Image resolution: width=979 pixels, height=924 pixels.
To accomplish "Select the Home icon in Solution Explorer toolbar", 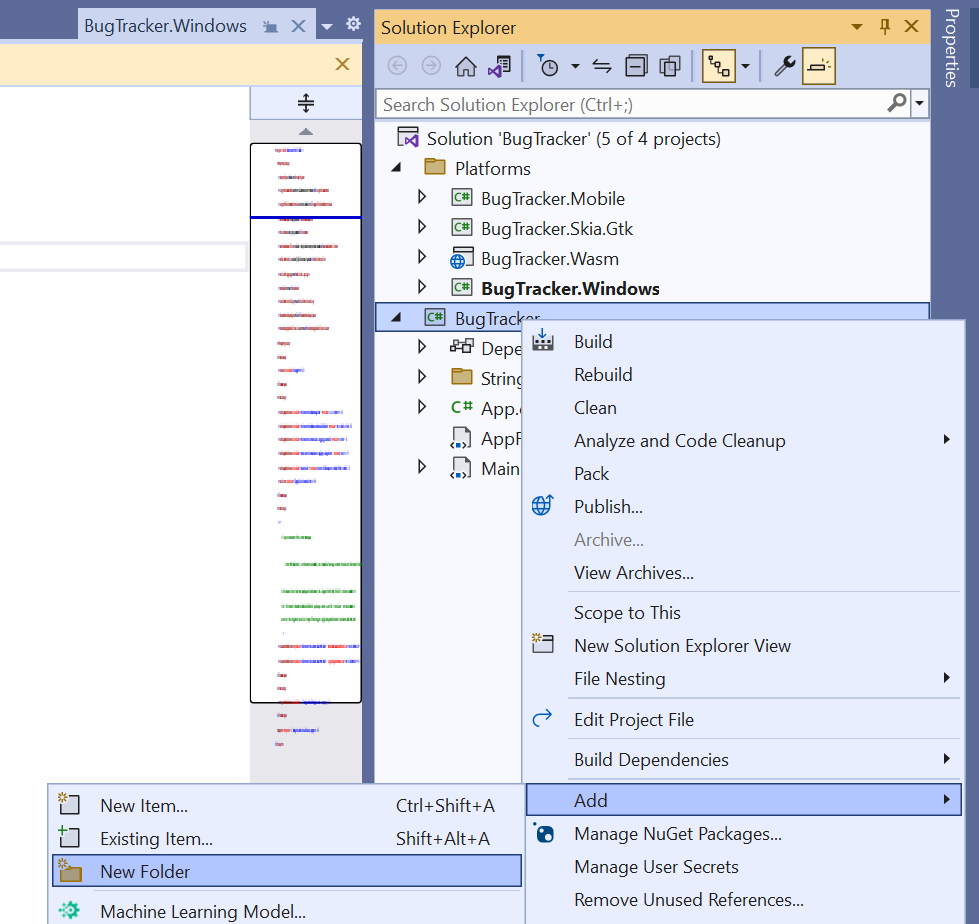I will point(465,65).
